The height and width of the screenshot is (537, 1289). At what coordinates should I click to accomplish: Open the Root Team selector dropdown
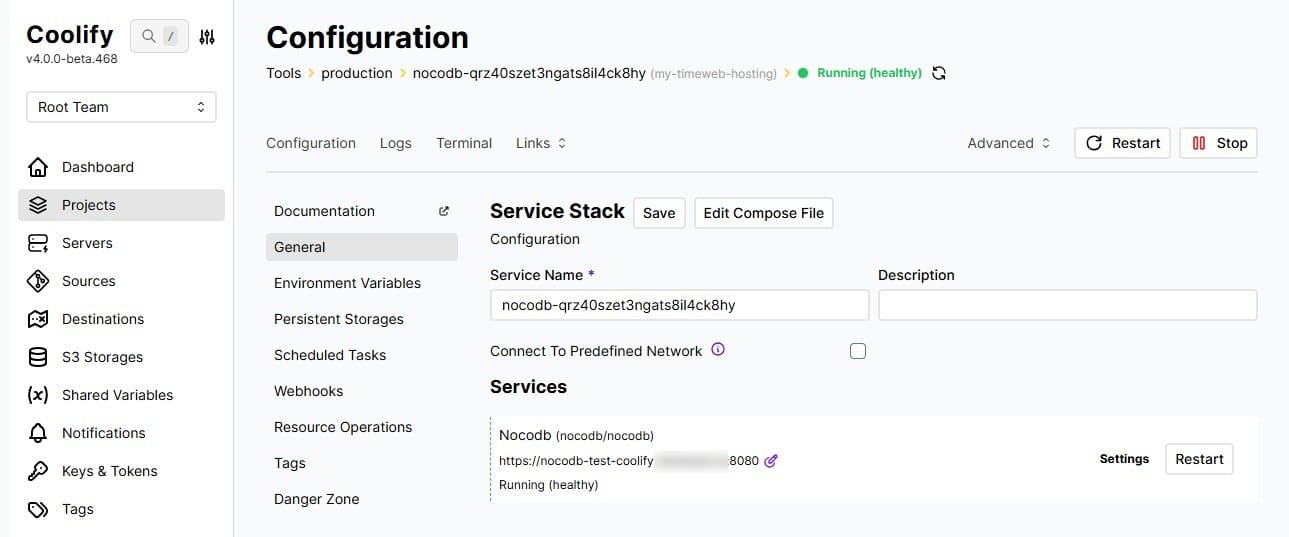[x=121, y=107]
